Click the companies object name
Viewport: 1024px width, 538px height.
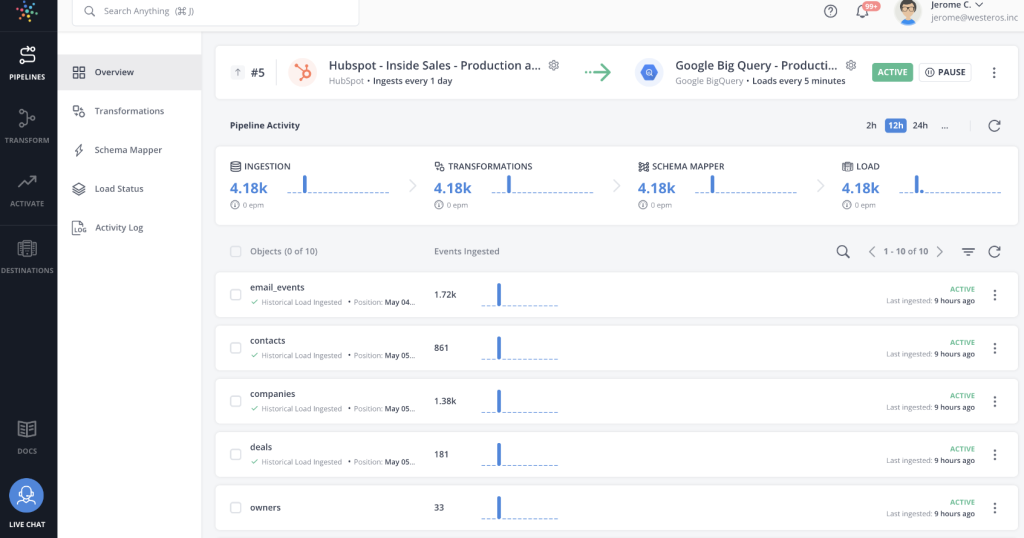[x=272, y=394]
